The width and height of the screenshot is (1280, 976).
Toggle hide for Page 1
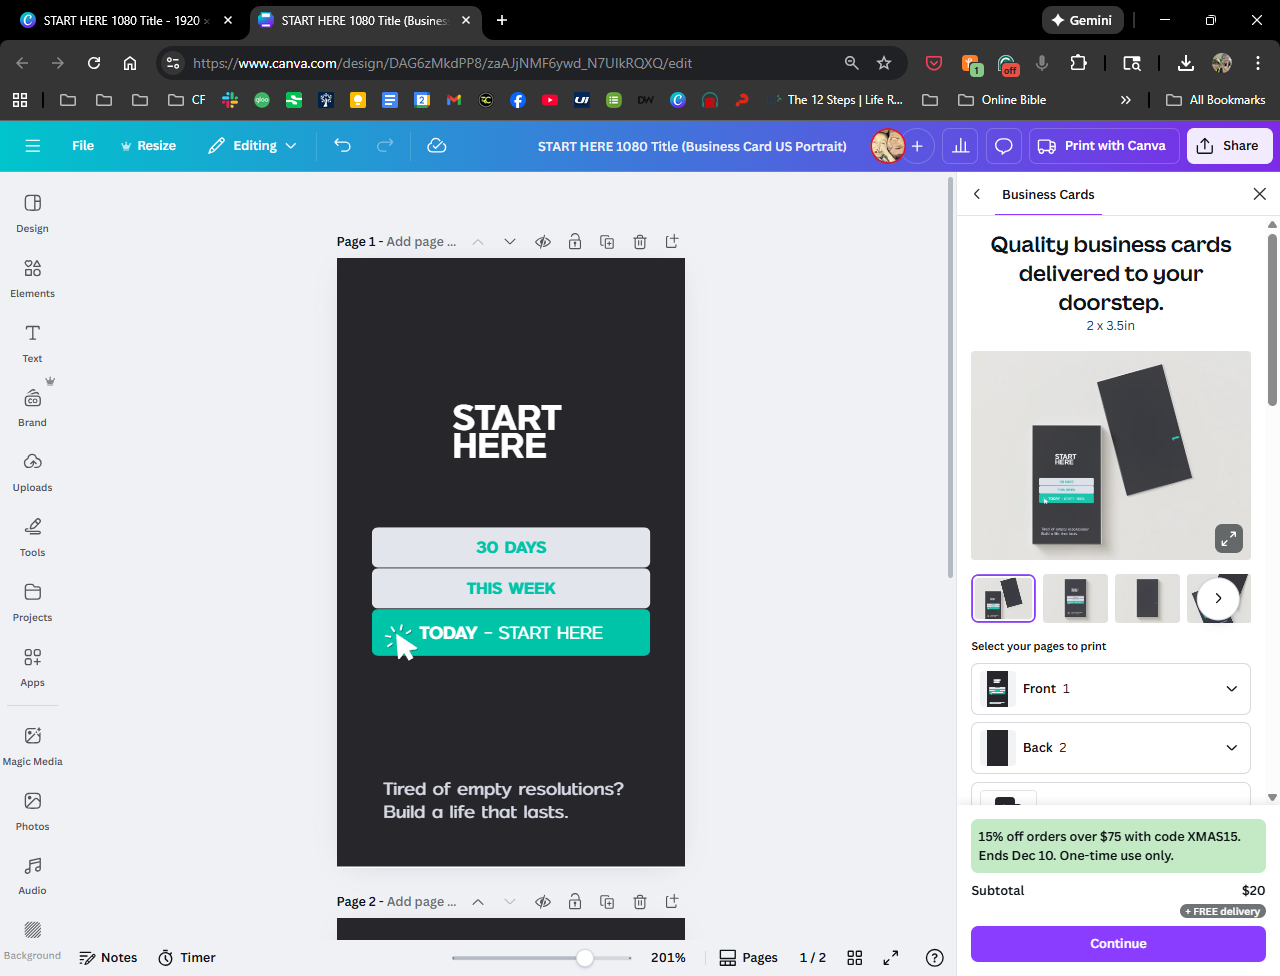(543, 242)
